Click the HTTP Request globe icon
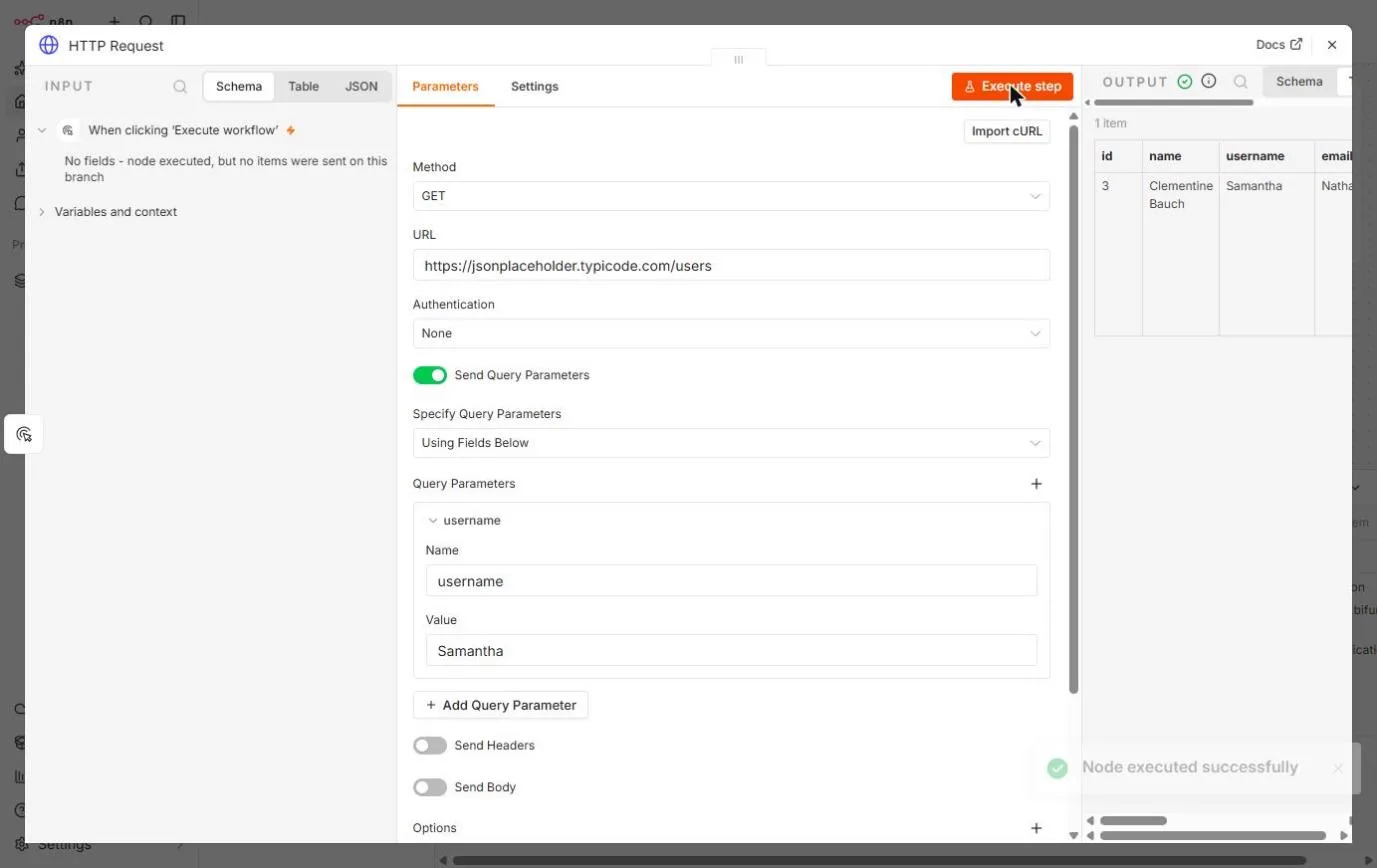The height and width of the screenshot is (868, 1377). [48, 45]
